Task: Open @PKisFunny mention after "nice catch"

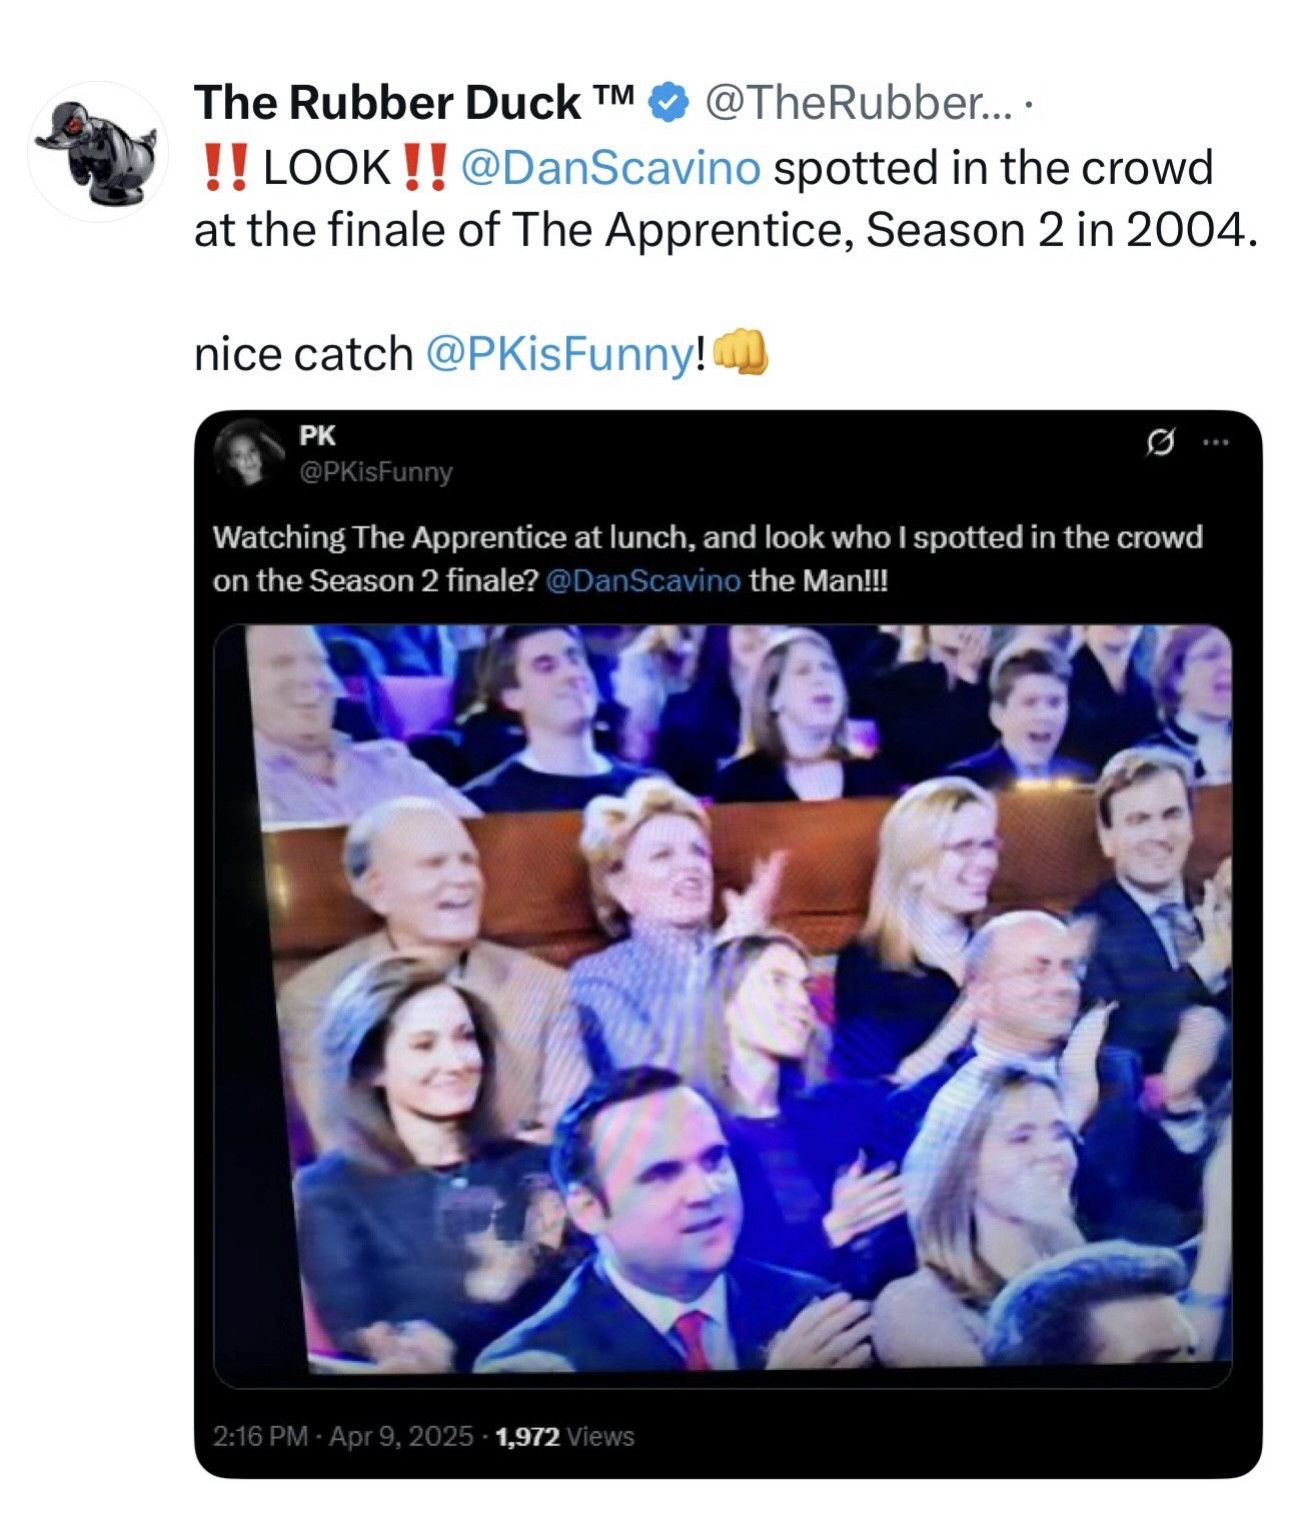Action: [559, 354]
